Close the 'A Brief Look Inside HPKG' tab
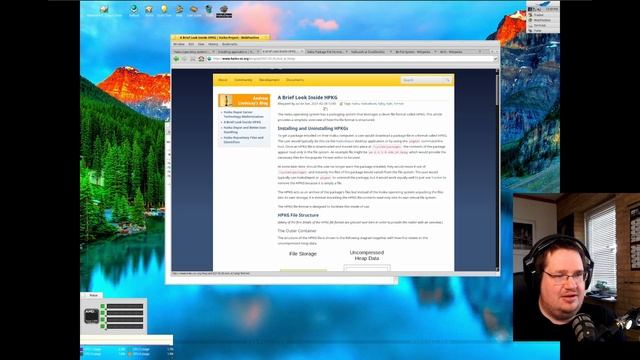Image resolution: width=640 pixels, height=360 pixels. tap(302, 52)
